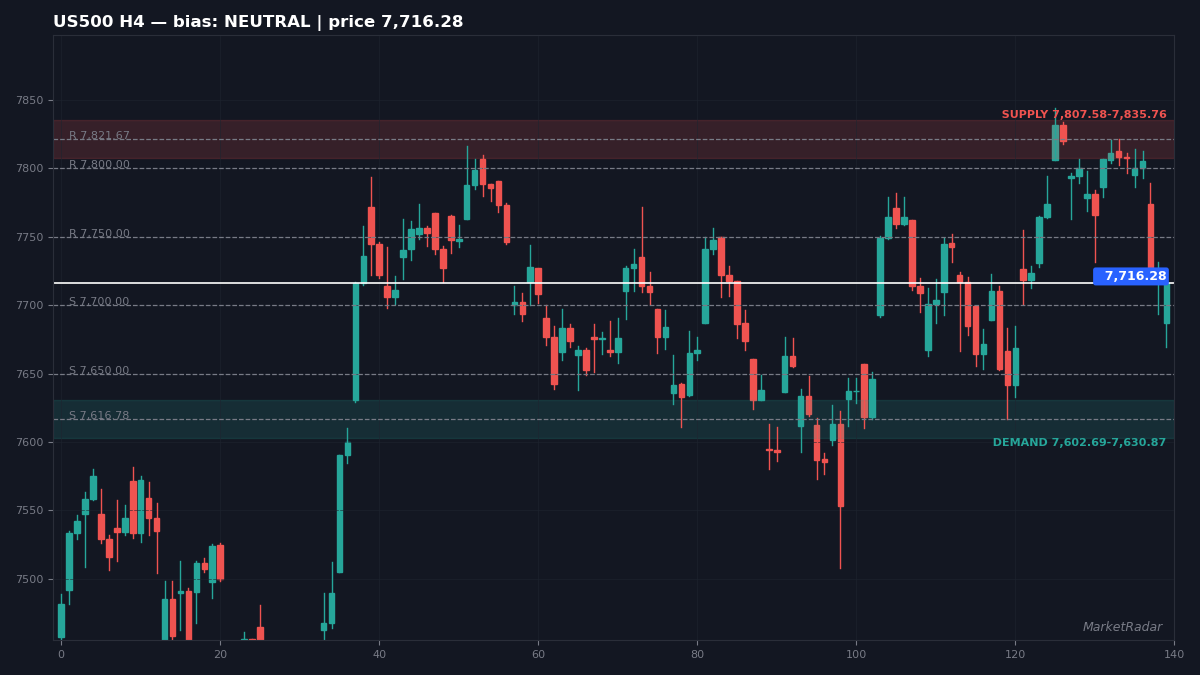1200x675 pixels.
Task: Click x-axis tick 0
Action: tap(61, 655)
